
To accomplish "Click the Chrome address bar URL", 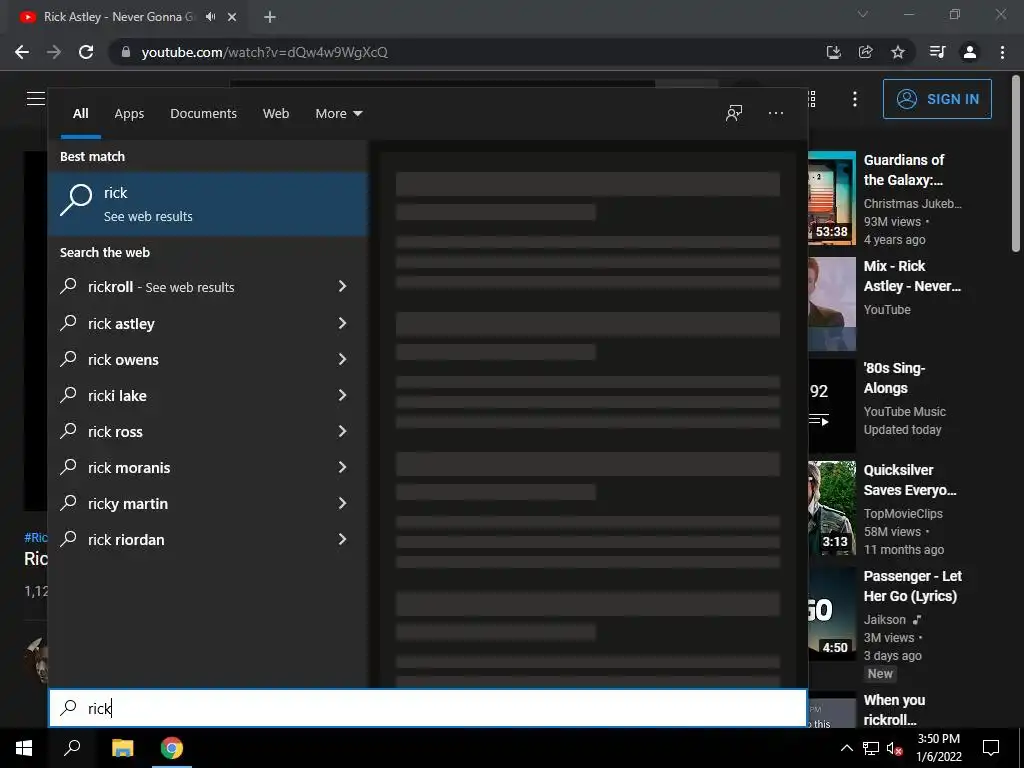I will click(x=264, y=52).
